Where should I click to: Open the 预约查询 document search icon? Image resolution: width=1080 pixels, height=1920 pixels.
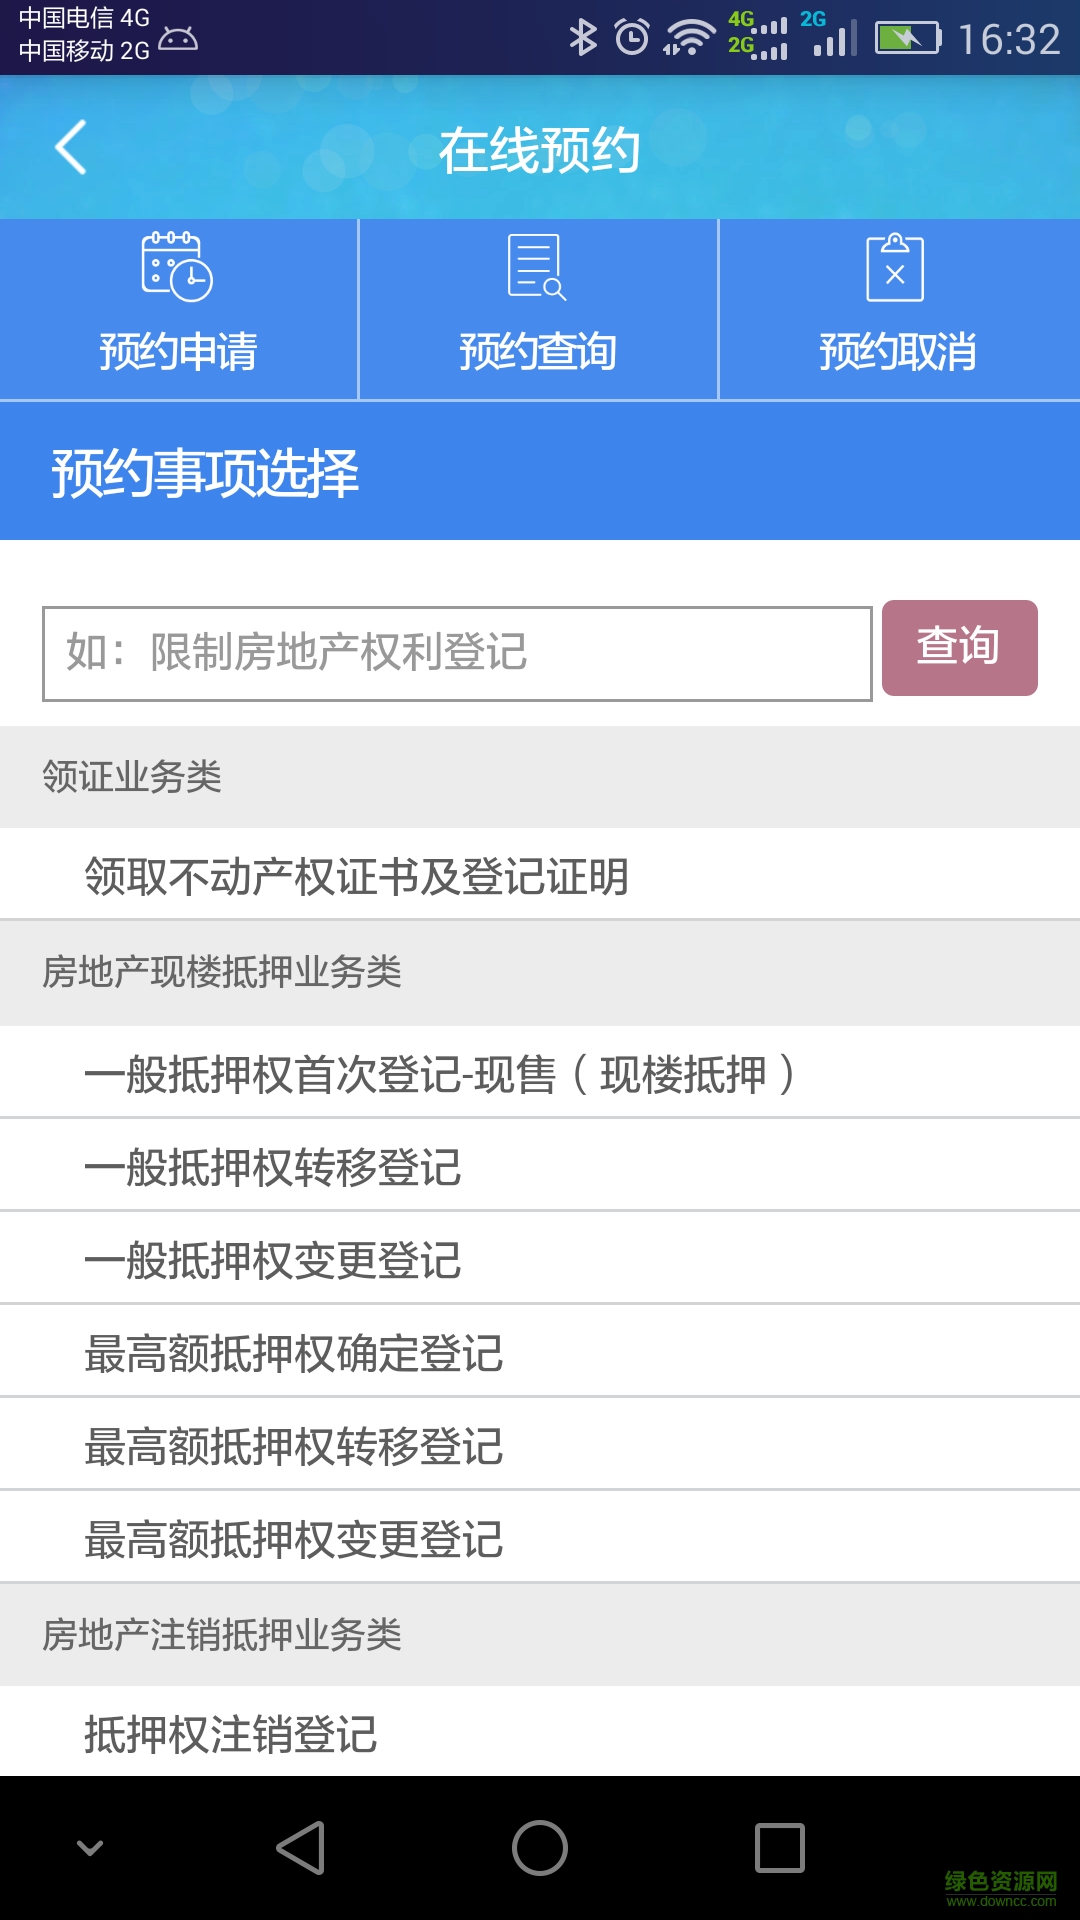click(537, 267)
